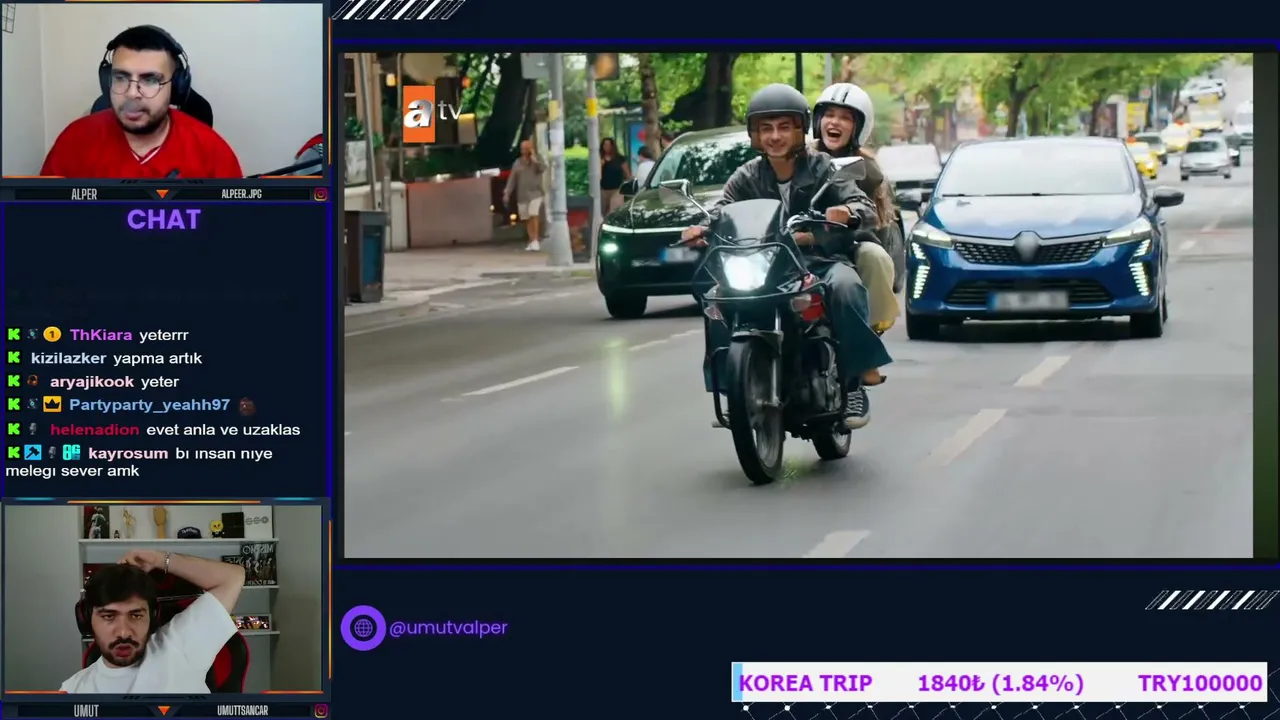The width and height of the screenshot is (1280, 720).
Task: Click the Kick logo beside aryajikook
Action: click(x=14, y=382)
